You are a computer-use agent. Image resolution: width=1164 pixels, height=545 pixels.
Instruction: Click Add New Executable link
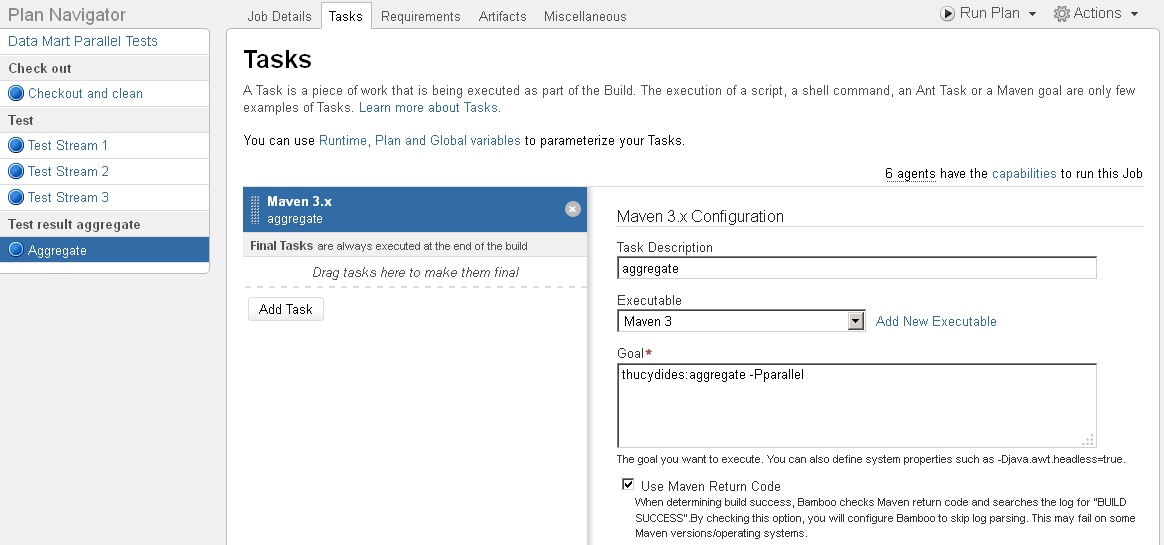tap(936, 322)
